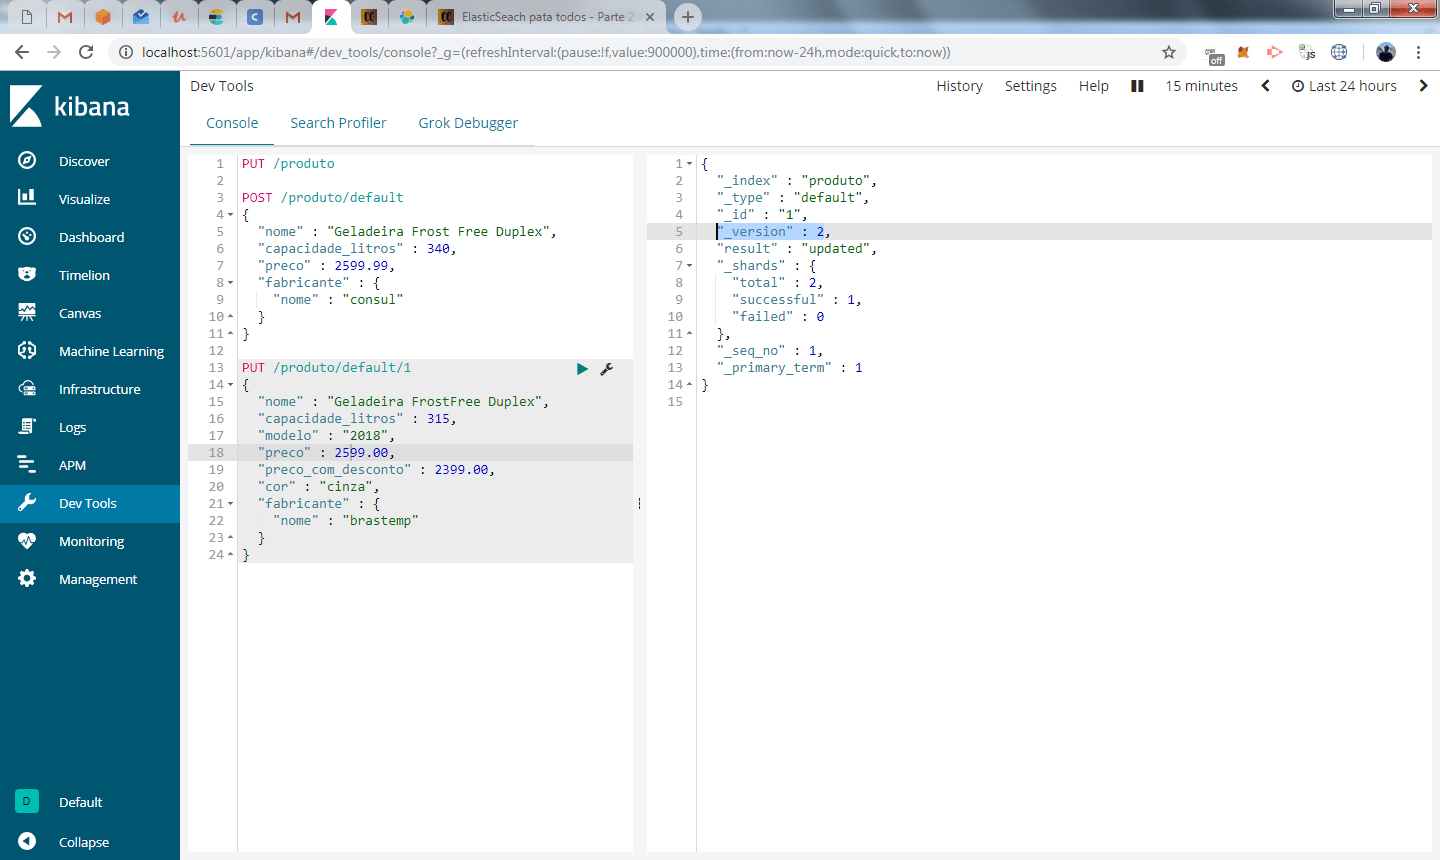Pause the auto-refresh interval
Screen dimensions: 1440x860
(x=1137, y=86)
